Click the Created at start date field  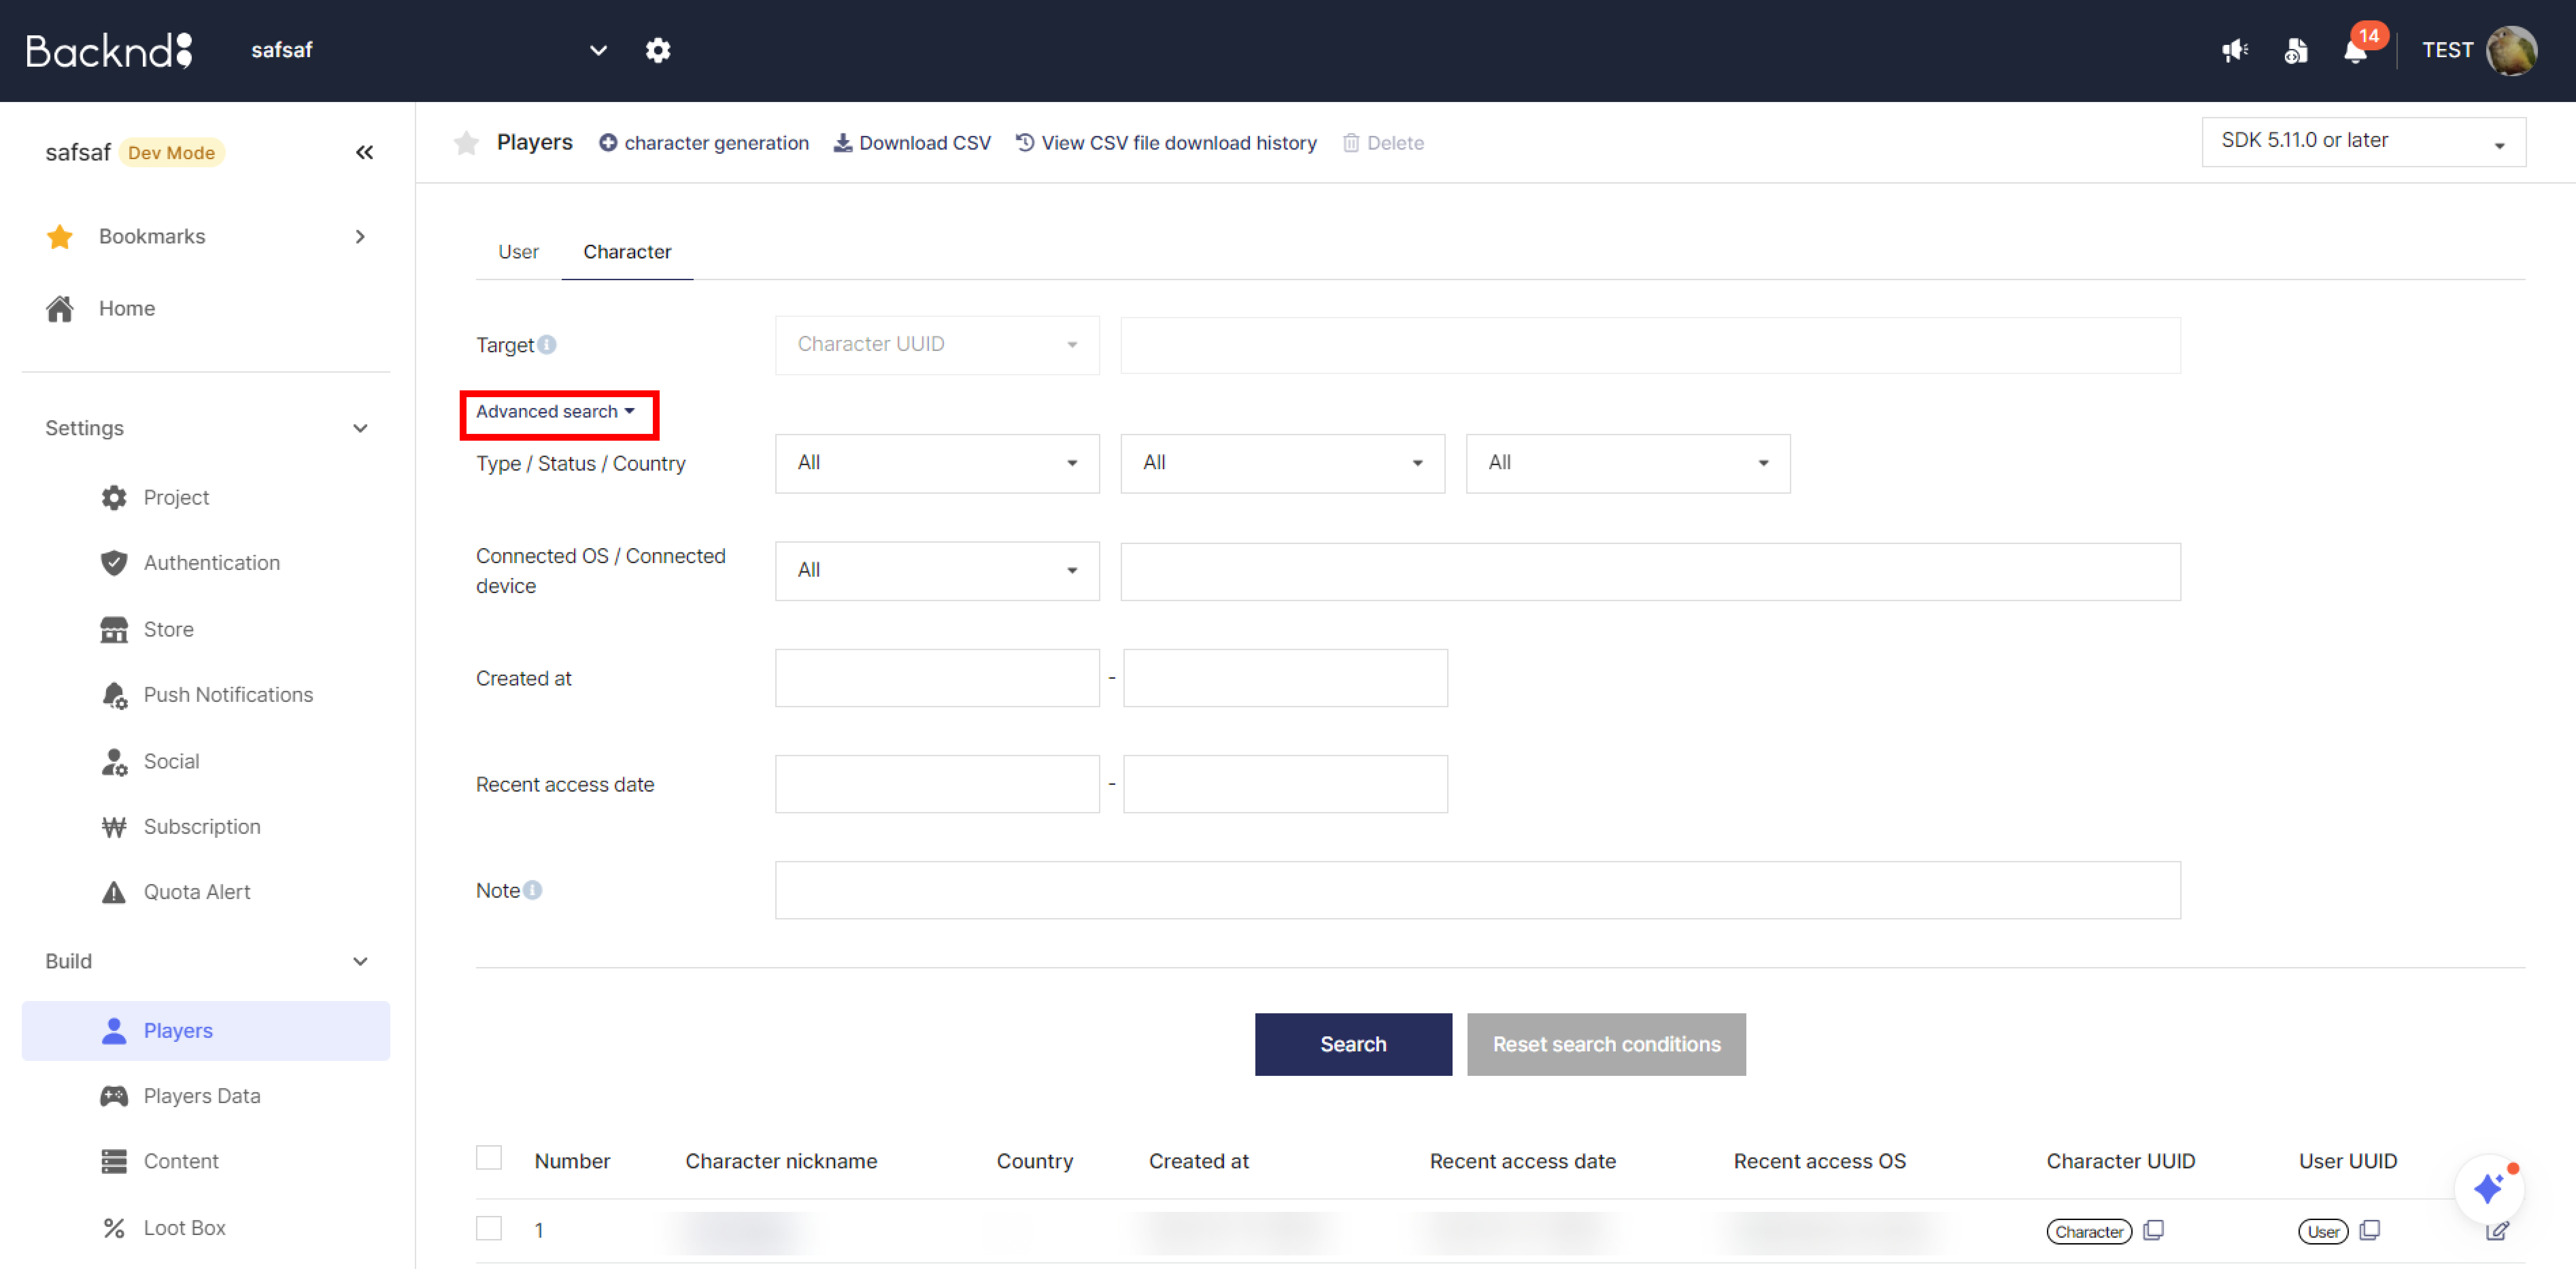(x=937, y=678)
